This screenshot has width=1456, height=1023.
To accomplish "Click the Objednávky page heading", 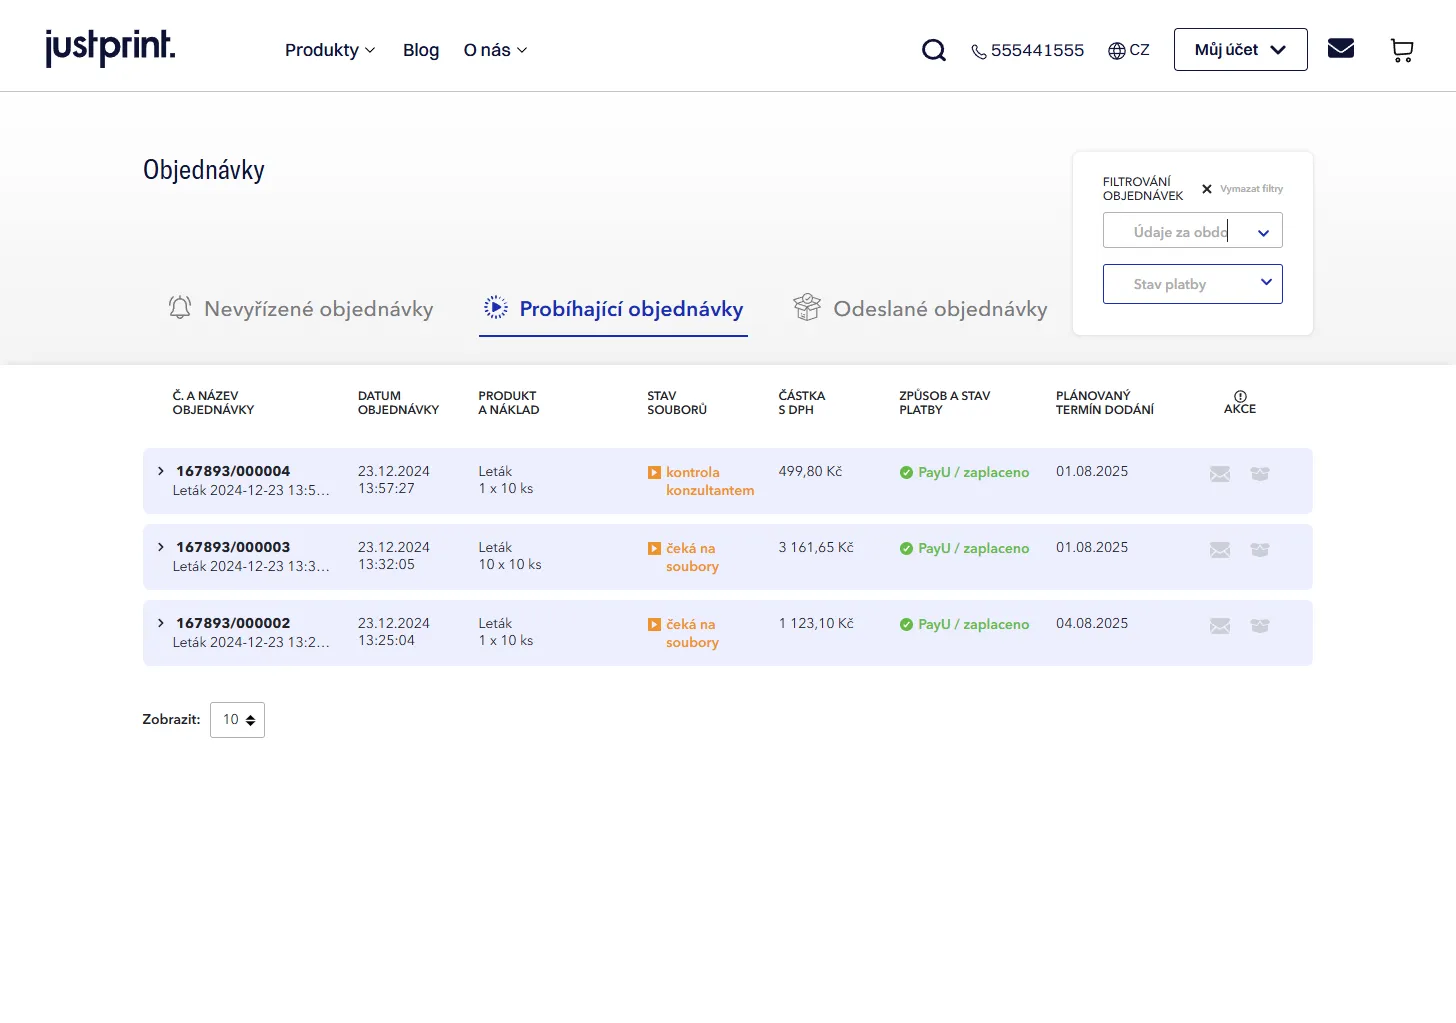I will pyautogui.click(x=204, y=170).
